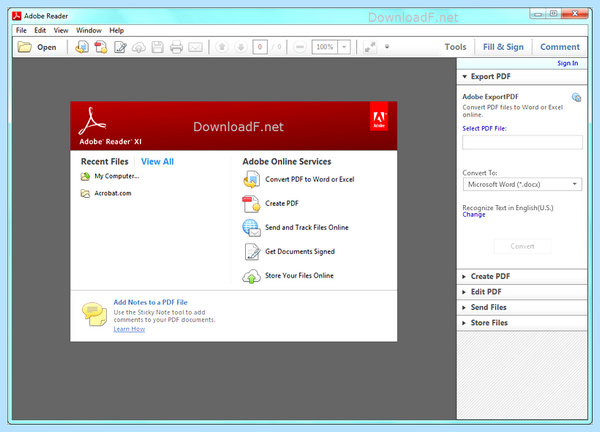Click the Learn How link
Image resolution: width=600 pixels, height=432 pixels.
129,329
